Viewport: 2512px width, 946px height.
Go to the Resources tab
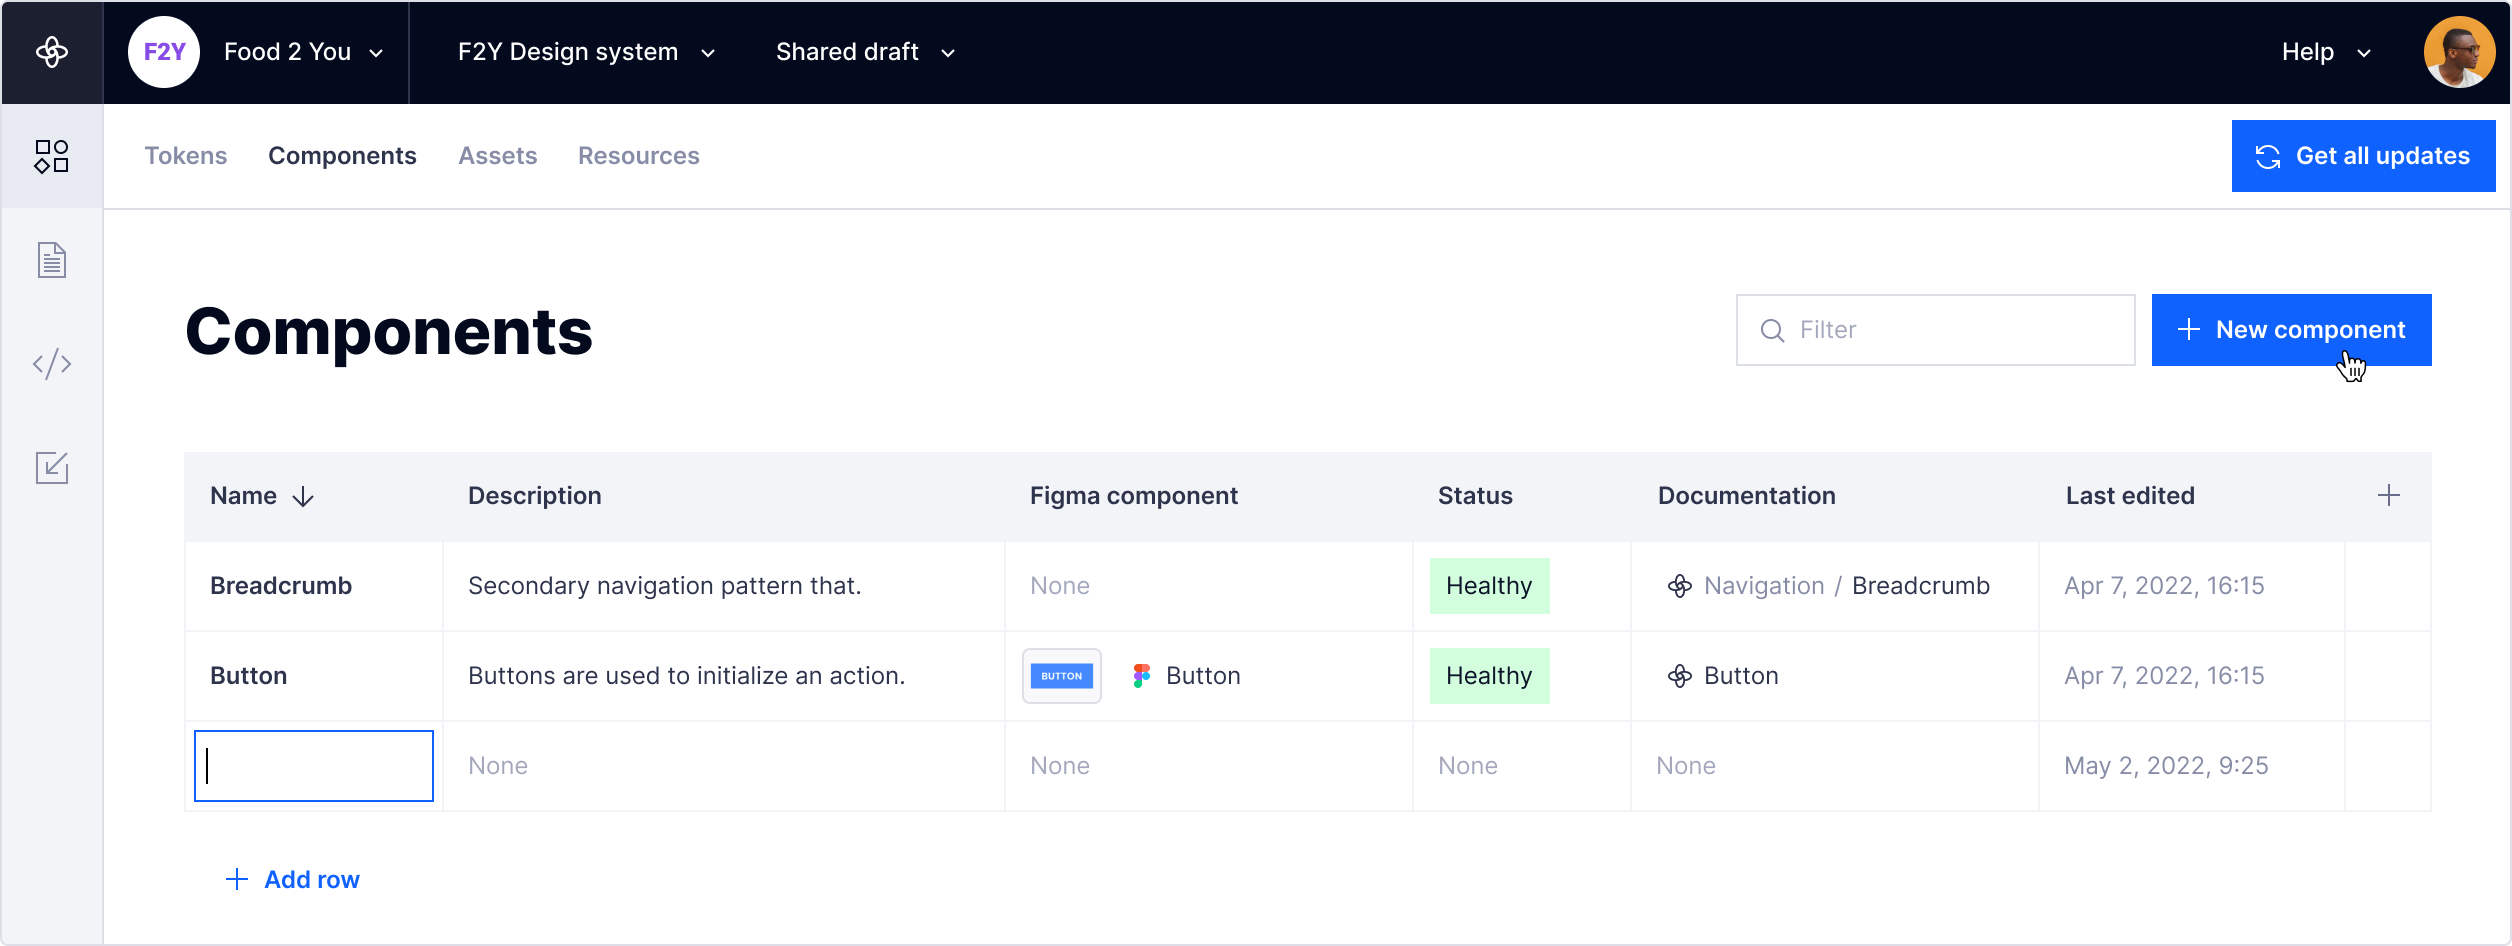tap(639, 156)
